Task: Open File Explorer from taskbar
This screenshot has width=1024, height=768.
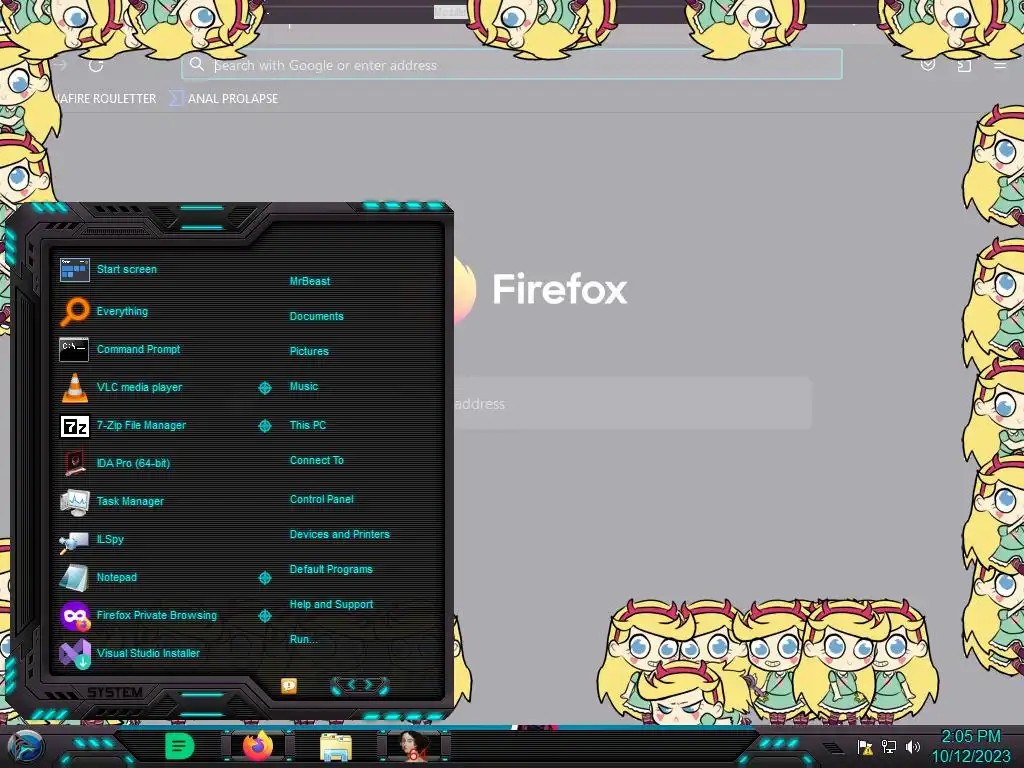Action: 336,748
